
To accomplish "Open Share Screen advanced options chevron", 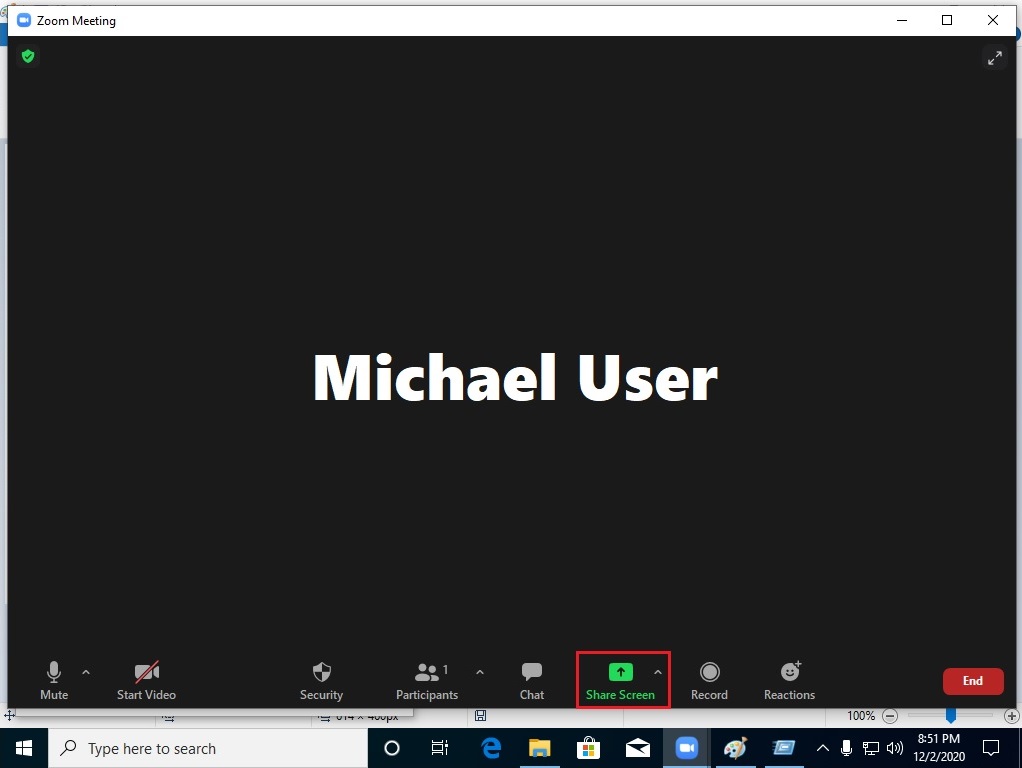I will [x=657, y=672].
